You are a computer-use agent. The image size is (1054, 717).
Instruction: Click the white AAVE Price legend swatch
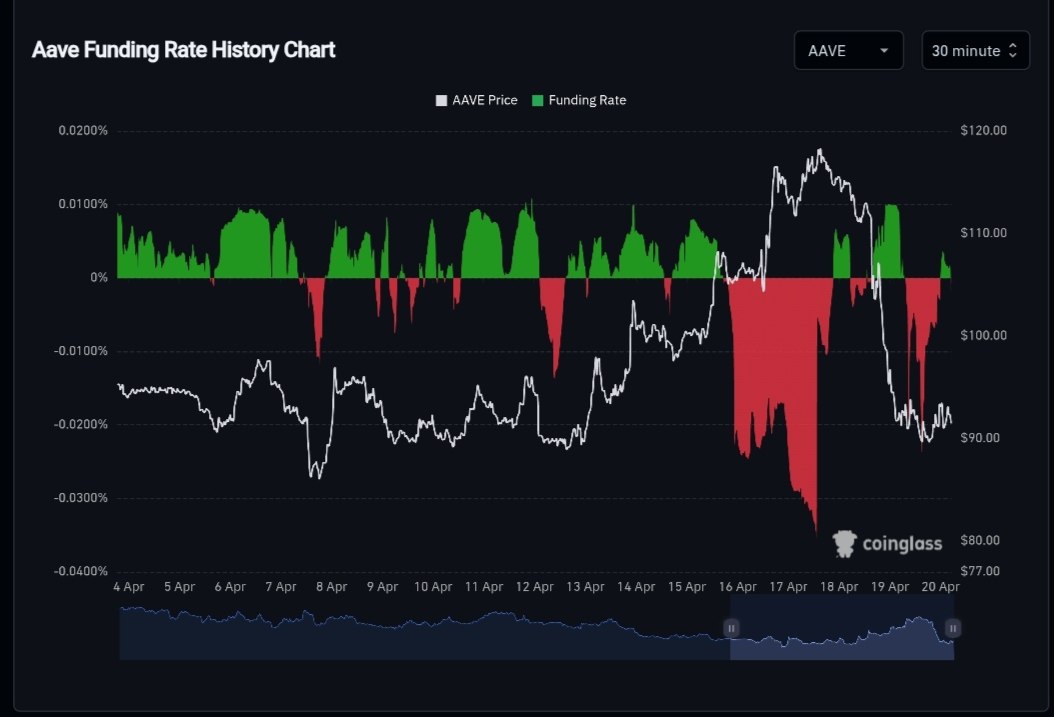tap(441, 101)
